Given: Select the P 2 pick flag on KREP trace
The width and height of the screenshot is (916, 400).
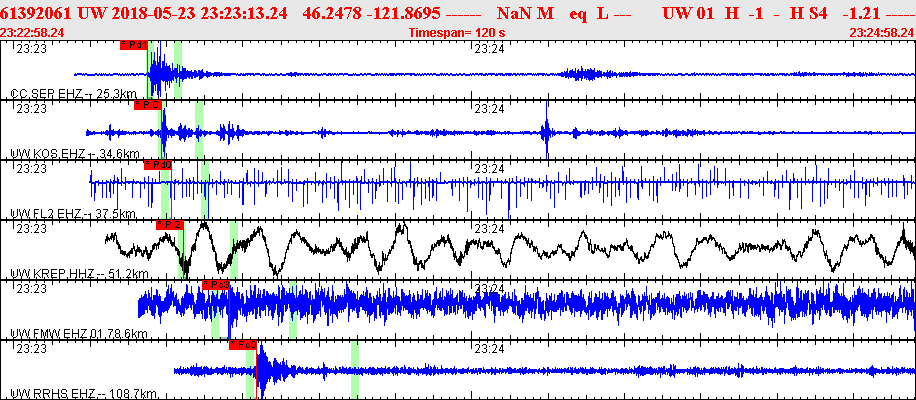Looking at the screenshot, I should click(169, 225).
